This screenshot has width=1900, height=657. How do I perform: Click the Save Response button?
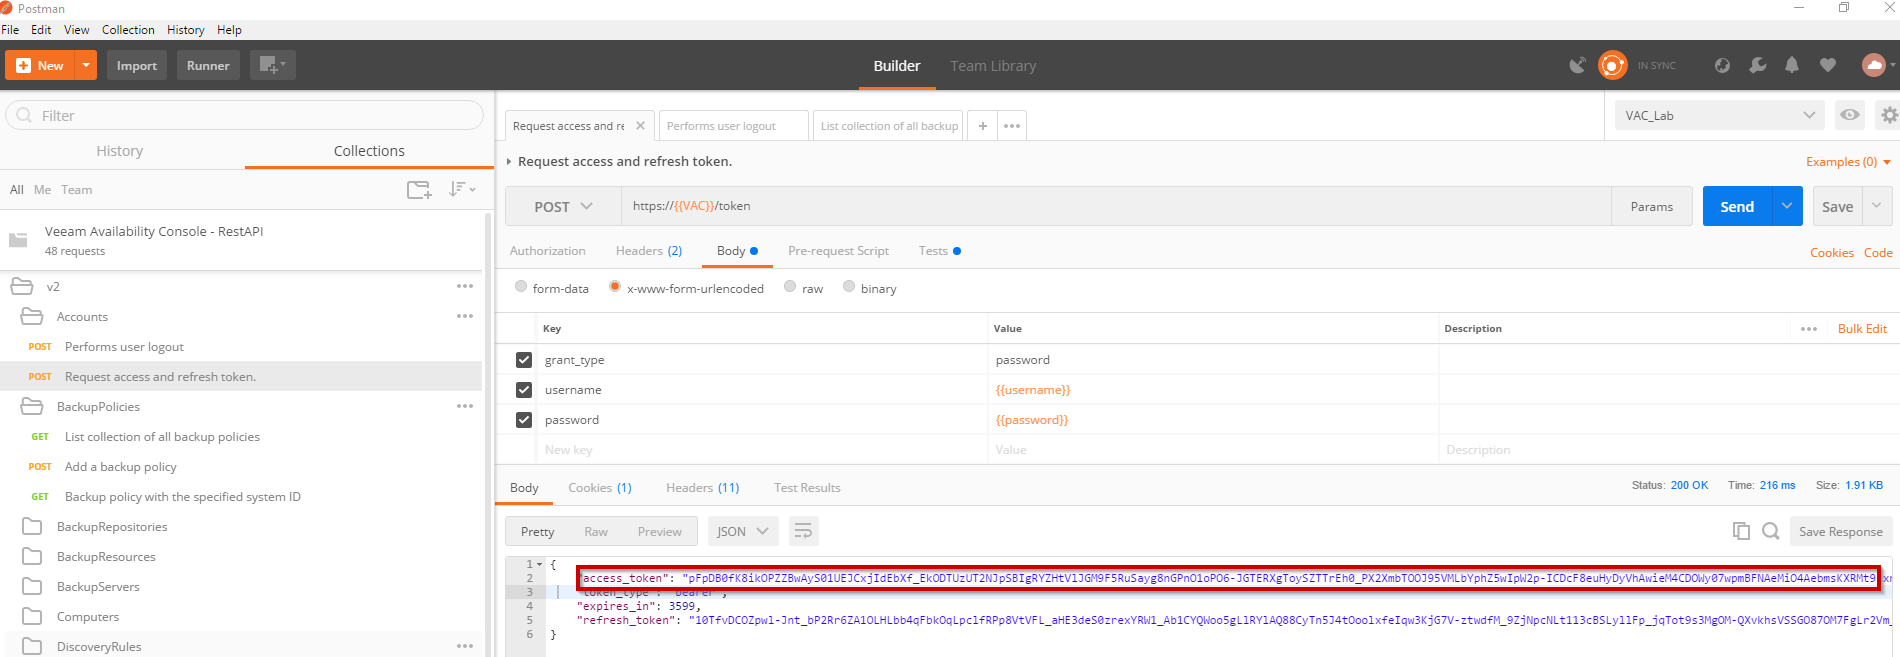(1840, 531)
